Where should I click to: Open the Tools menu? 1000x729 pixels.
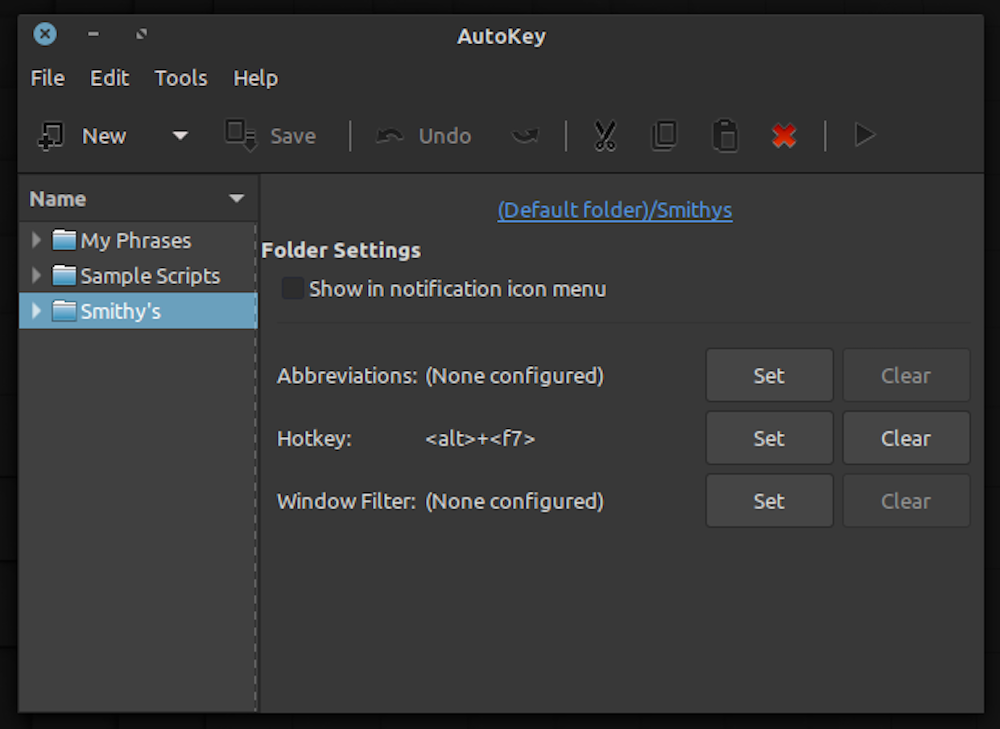181,78
